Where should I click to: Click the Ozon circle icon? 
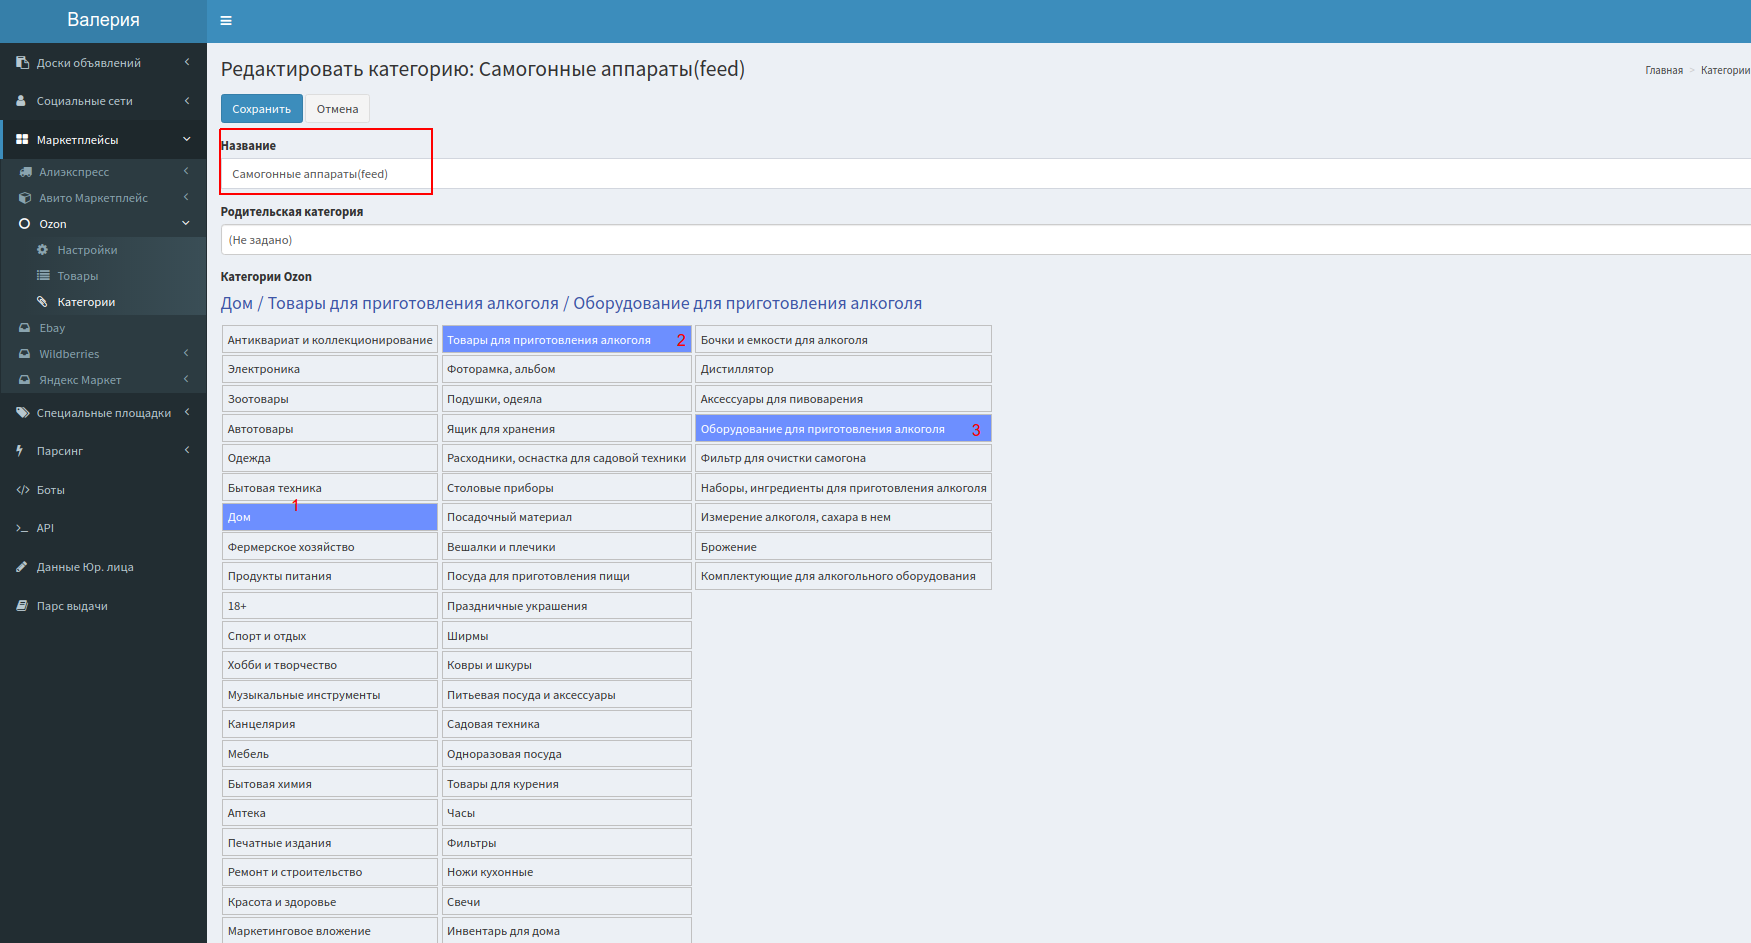coord(25,224)
